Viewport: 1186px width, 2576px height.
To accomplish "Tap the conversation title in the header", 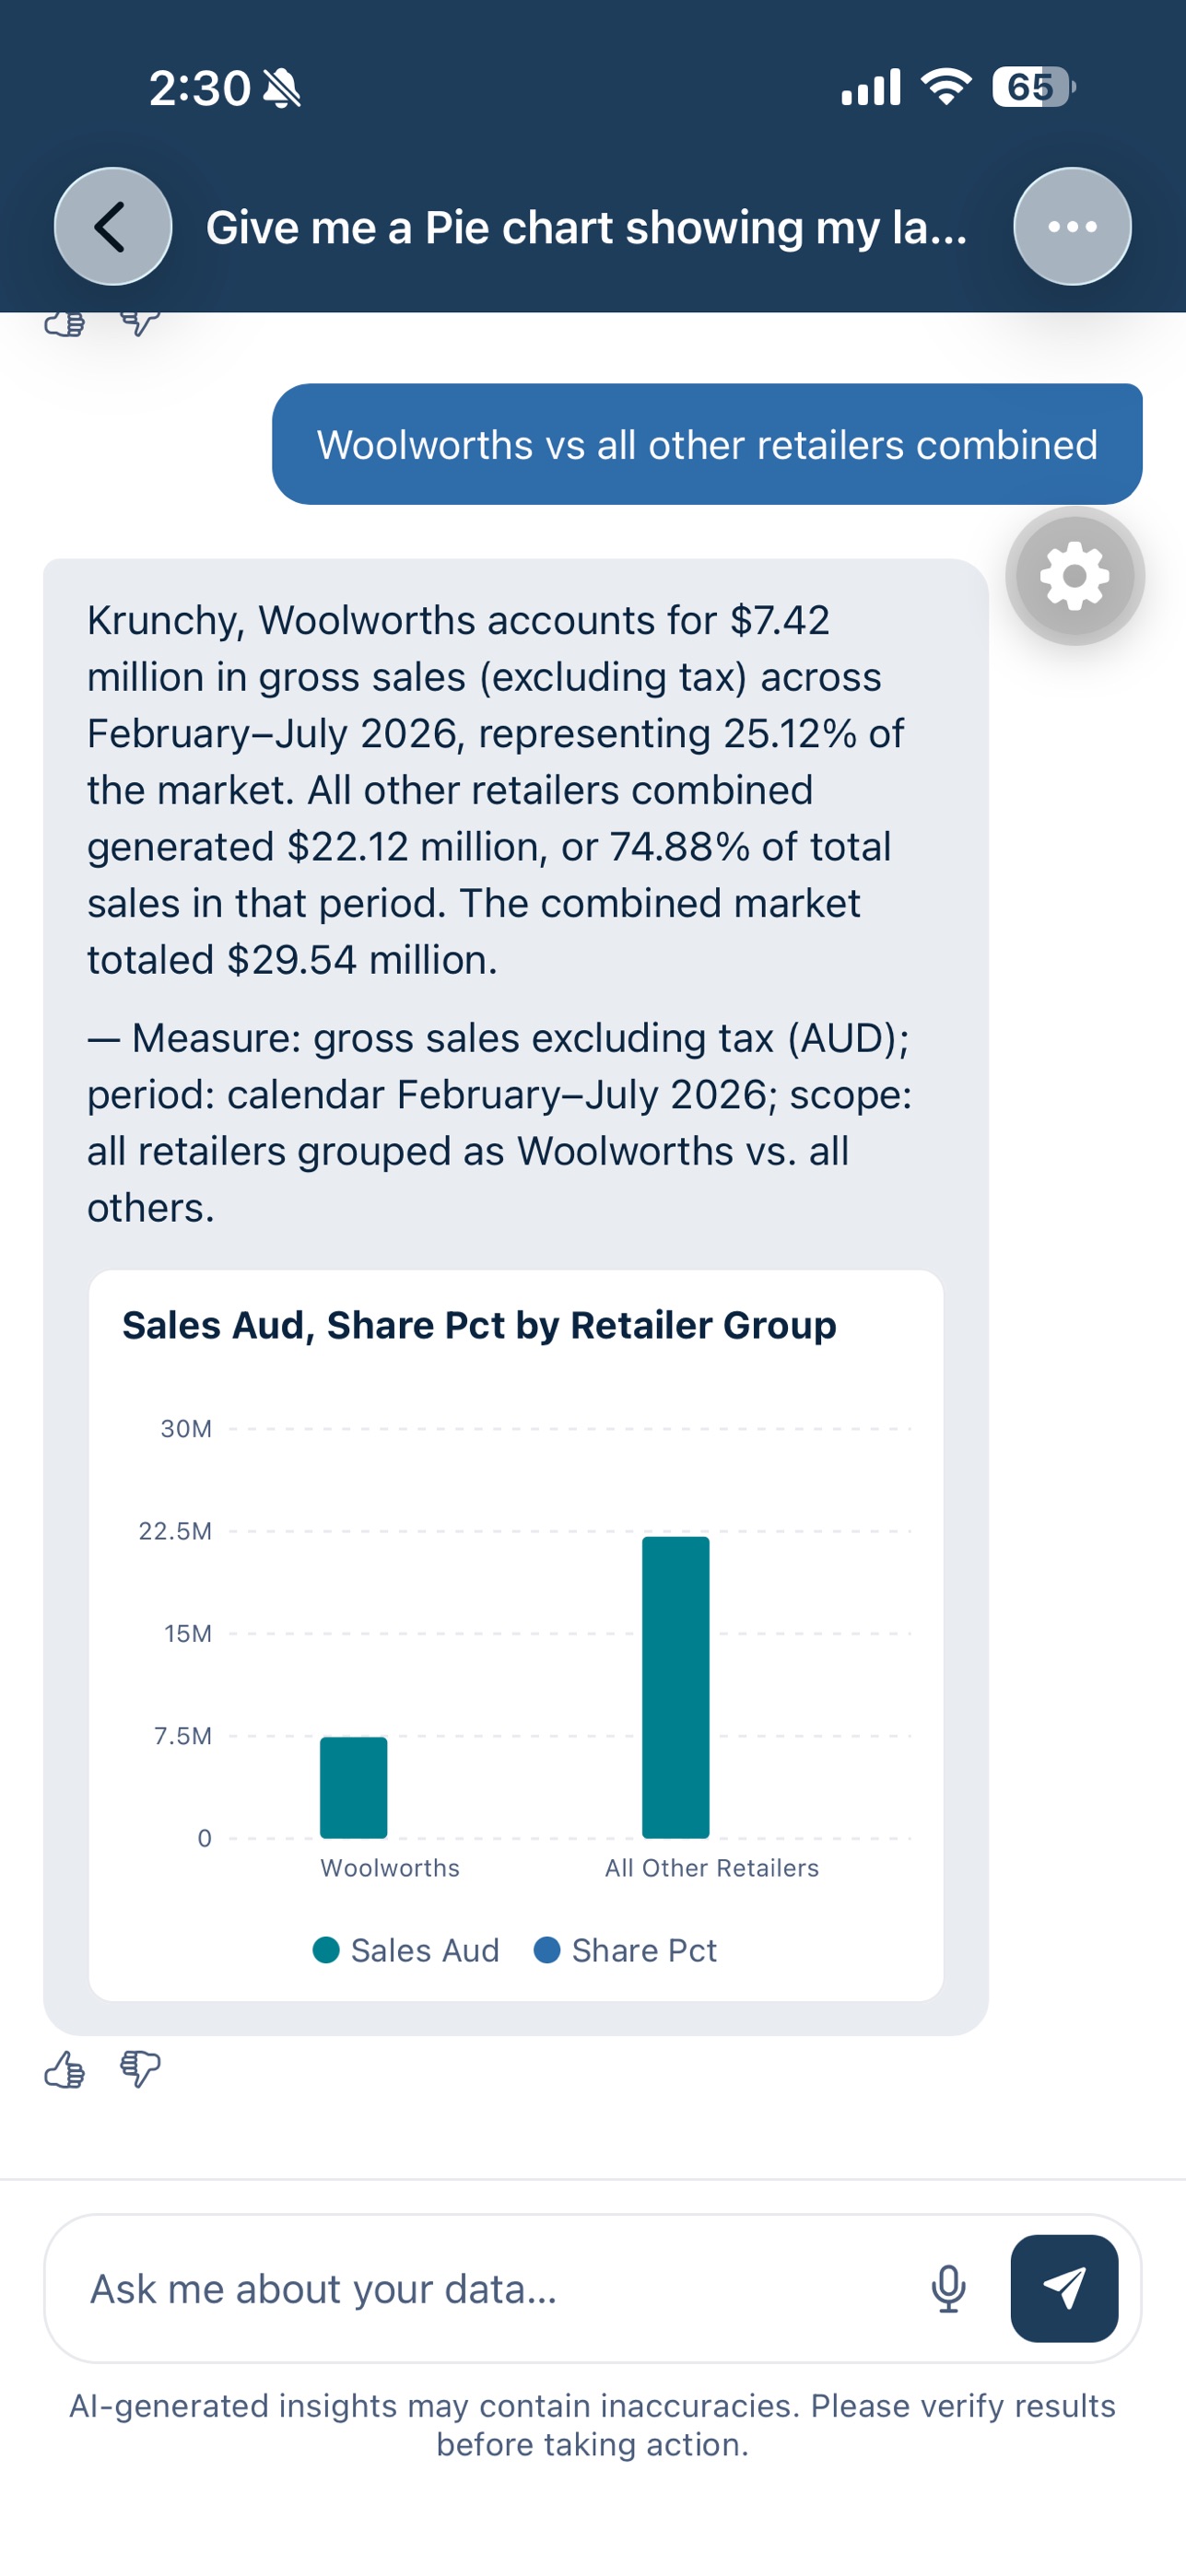I will point(587,227).
